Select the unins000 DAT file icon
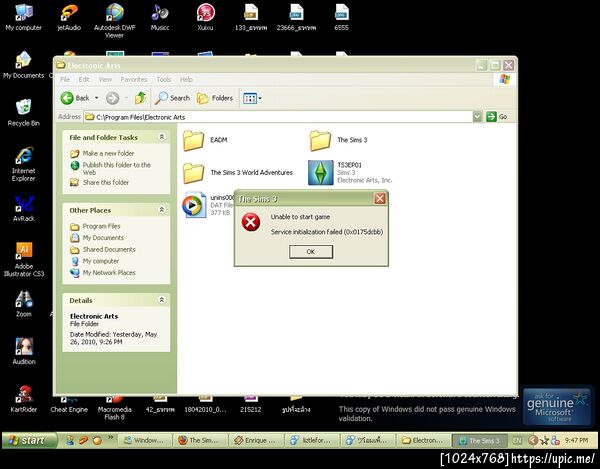The image size is (600, 469). pos(194,205)
